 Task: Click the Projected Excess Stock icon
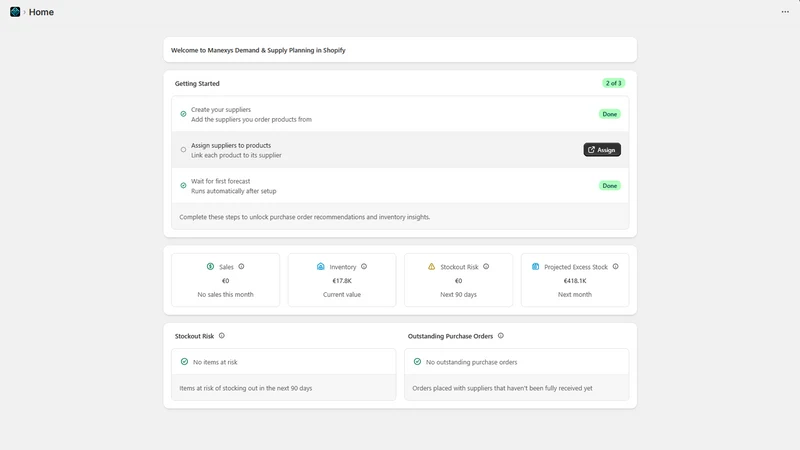535,266
